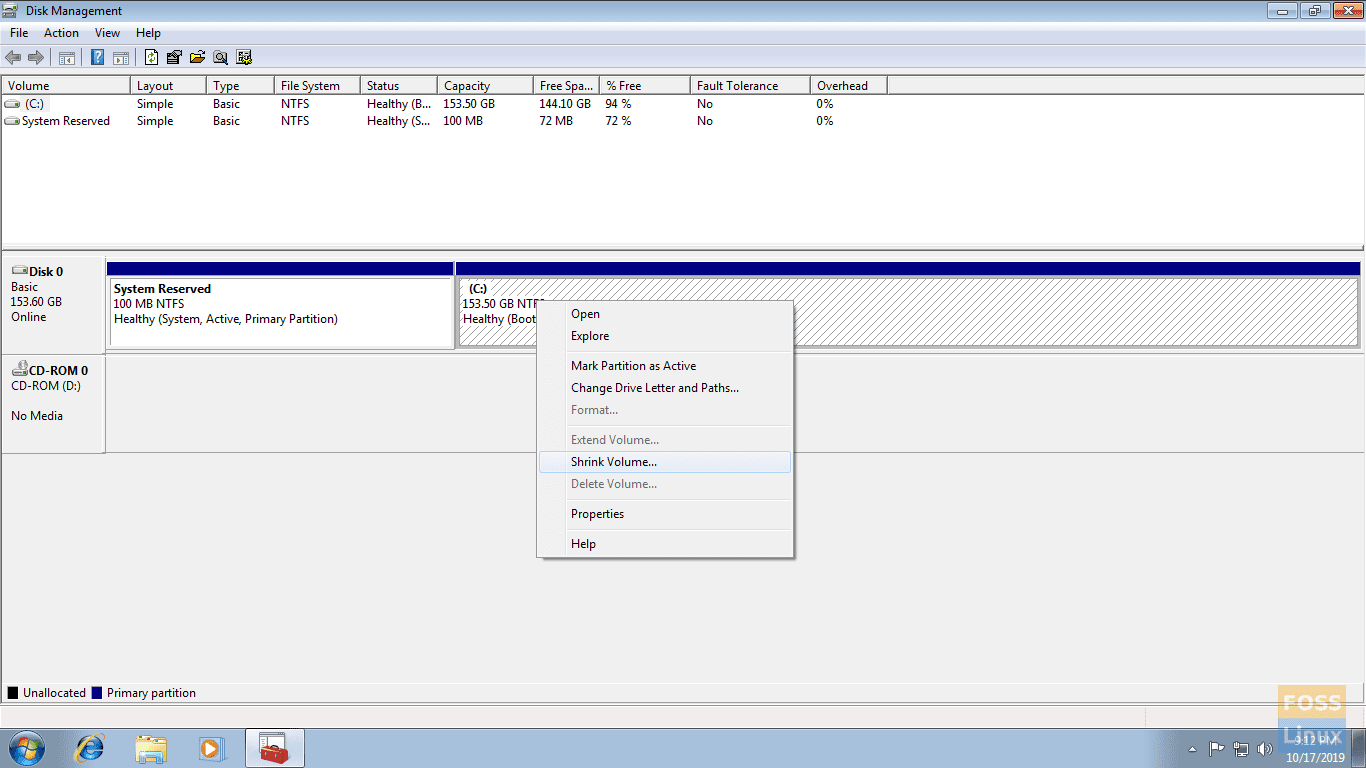Click the Forward arrow toolbar icon

coord(36,57)
